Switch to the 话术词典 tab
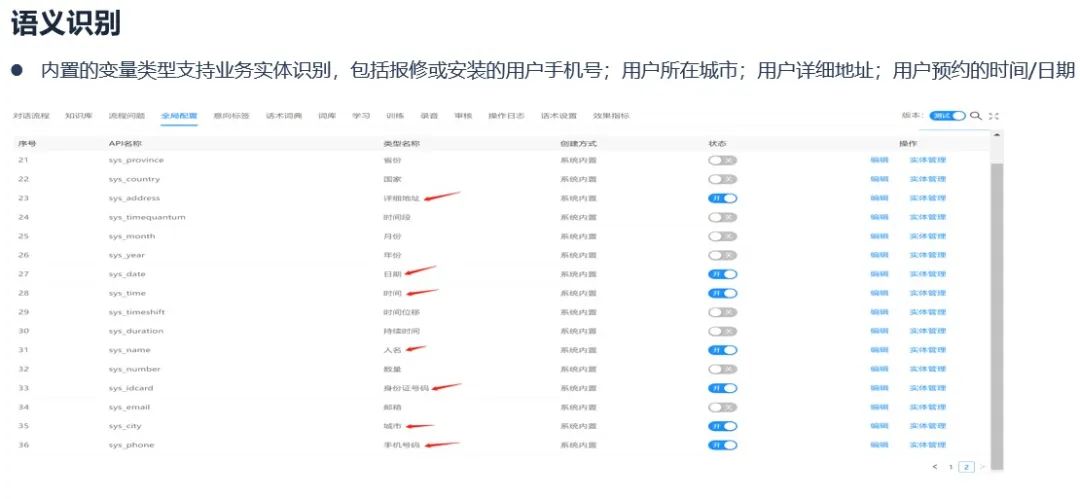 pyautogui.click(x=284, y=116)
